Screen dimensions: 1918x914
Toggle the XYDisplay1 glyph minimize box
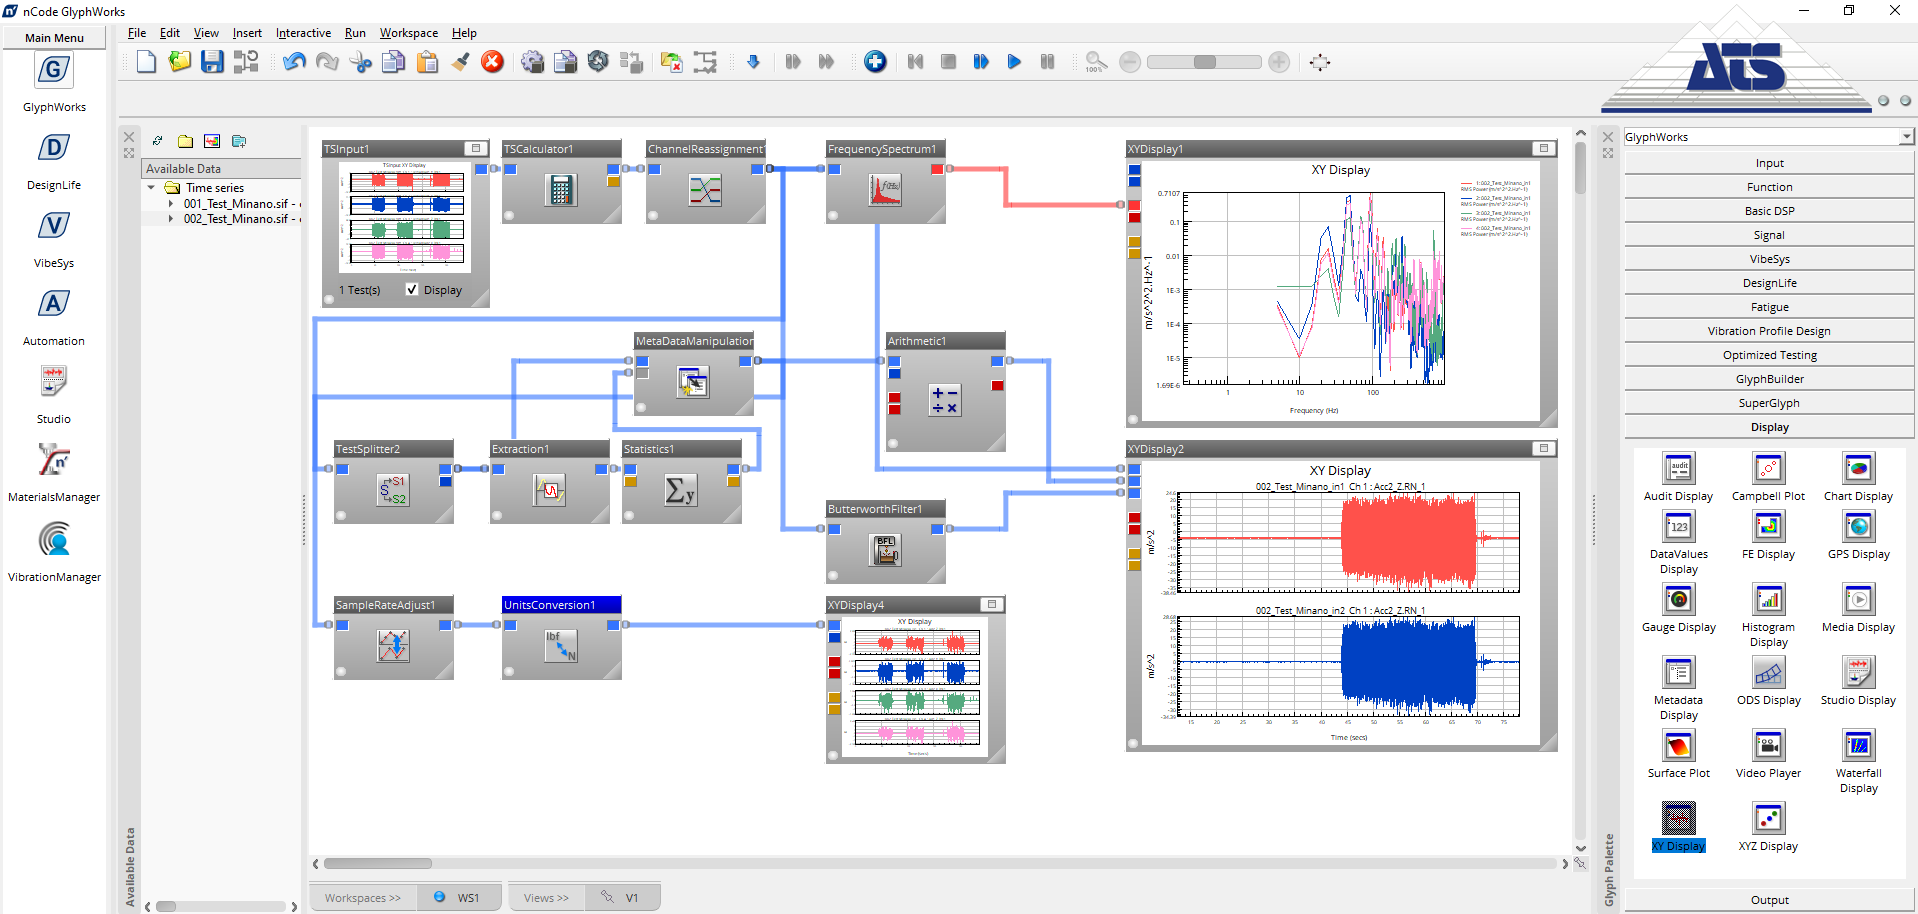pos(1544,148)
